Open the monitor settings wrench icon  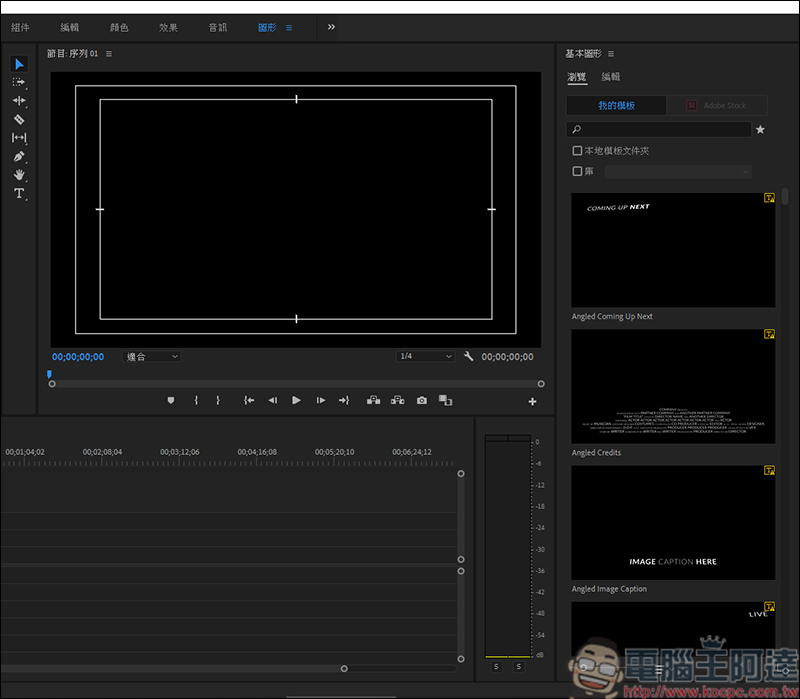468,356
